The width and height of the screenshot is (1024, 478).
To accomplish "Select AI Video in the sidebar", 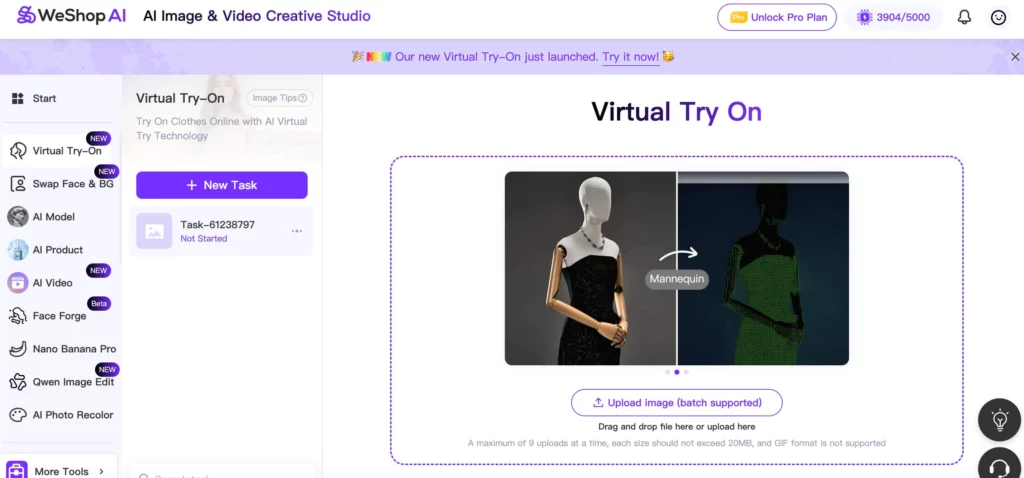I will (52, 283).
